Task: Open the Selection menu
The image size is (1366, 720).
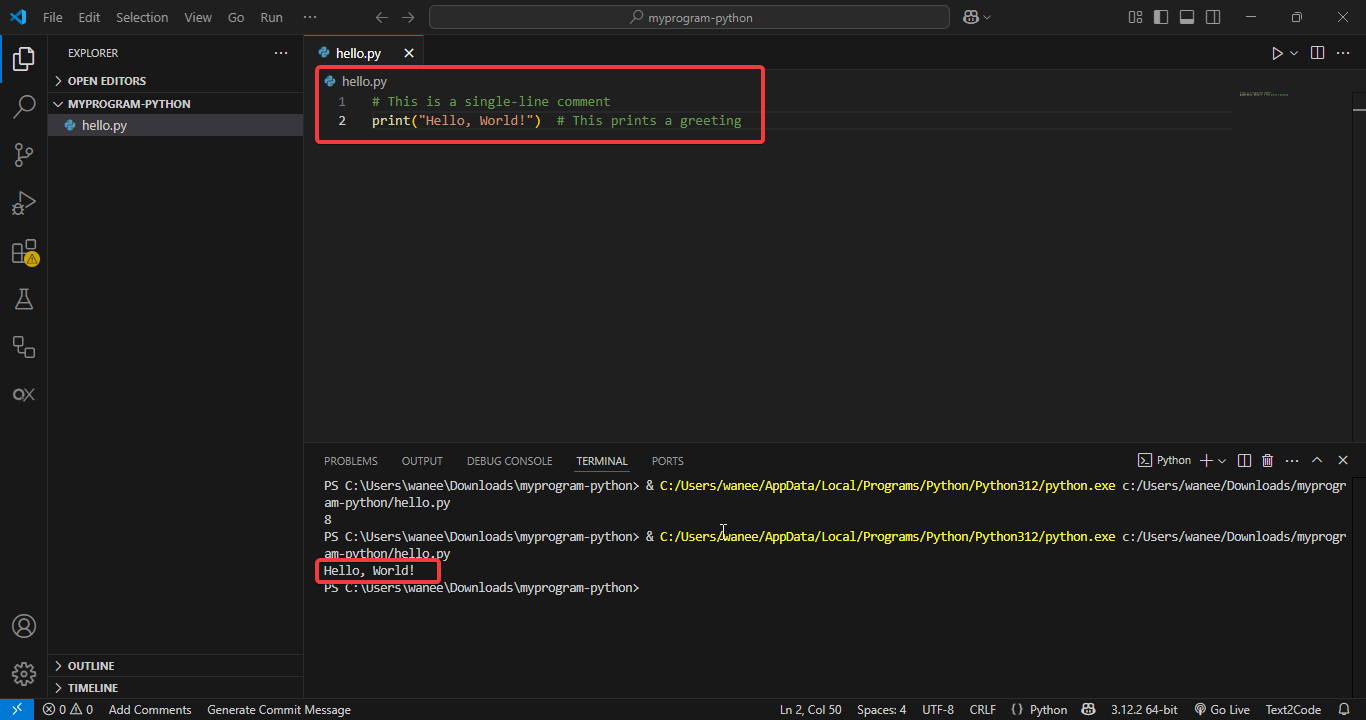Action: (142, 17)
